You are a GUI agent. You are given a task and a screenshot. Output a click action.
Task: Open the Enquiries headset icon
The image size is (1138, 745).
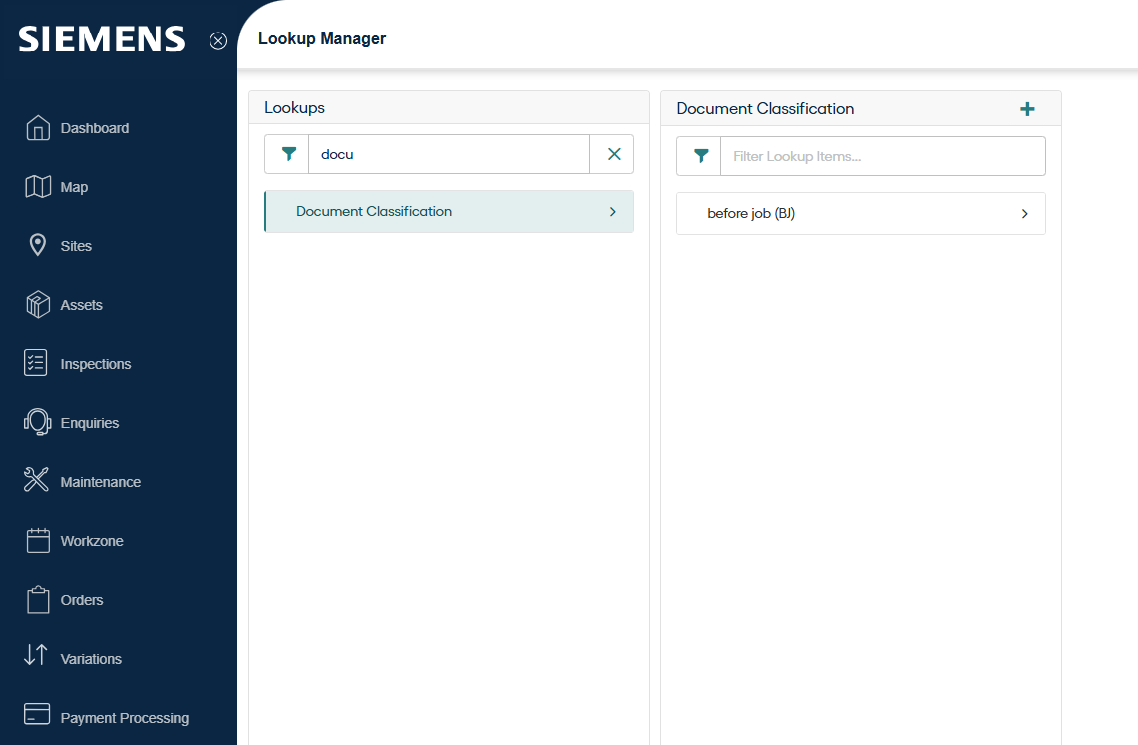coord(38,422)
